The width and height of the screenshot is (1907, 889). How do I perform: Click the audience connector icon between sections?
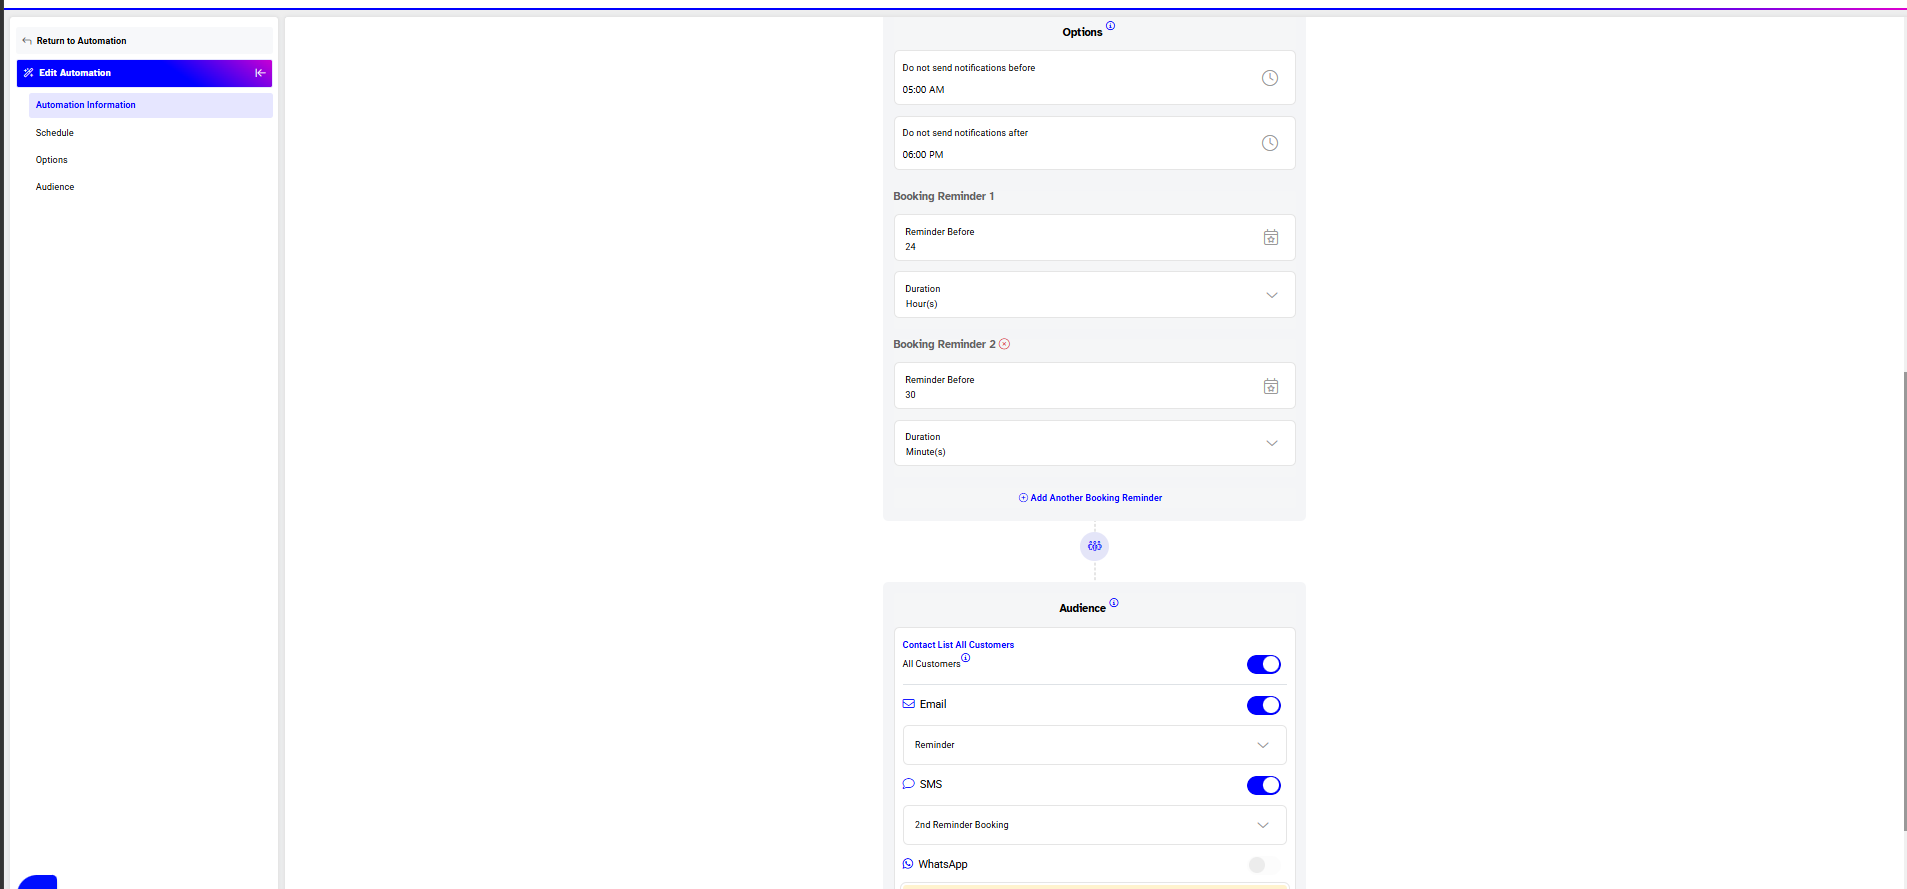(1094, 546)
